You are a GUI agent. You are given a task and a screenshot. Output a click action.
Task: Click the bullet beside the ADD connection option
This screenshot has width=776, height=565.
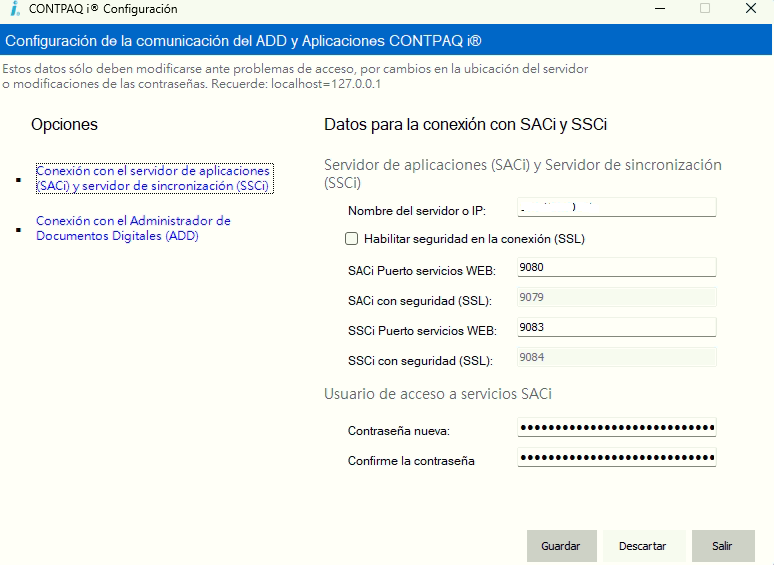[18, 229]
